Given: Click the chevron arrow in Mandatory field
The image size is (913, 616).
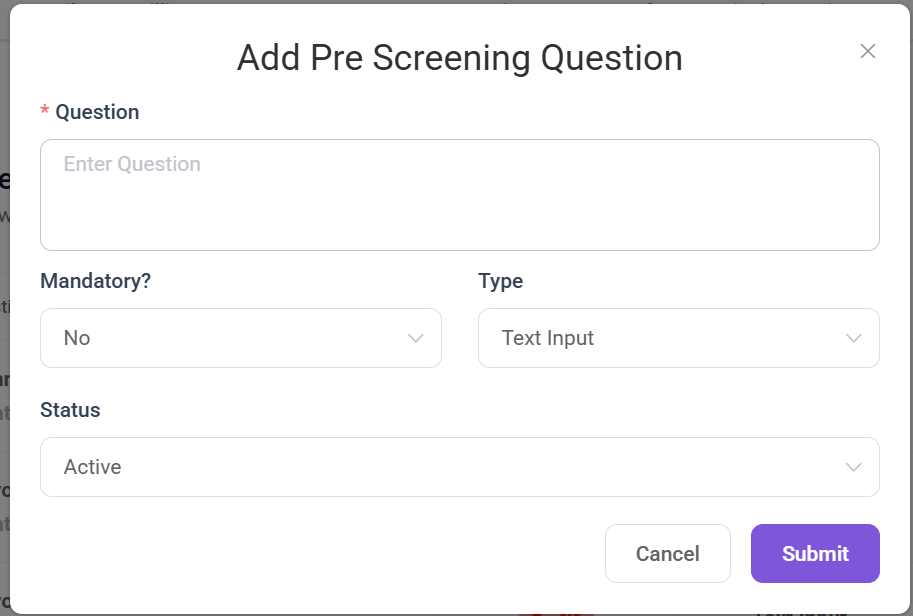Looking at the screenshot, I should (416, 338).
